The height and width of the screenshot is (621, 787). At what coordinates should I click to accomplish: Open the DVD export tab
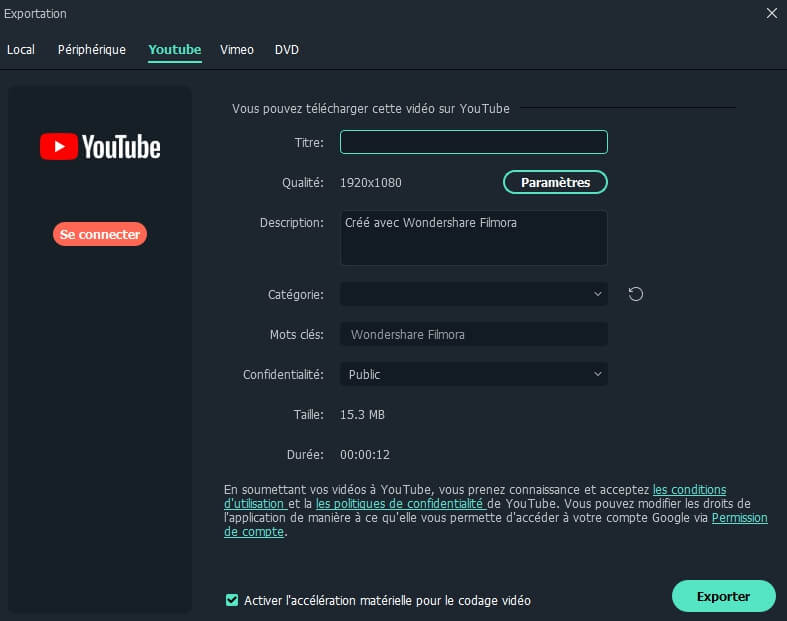[x=287, y=50]
